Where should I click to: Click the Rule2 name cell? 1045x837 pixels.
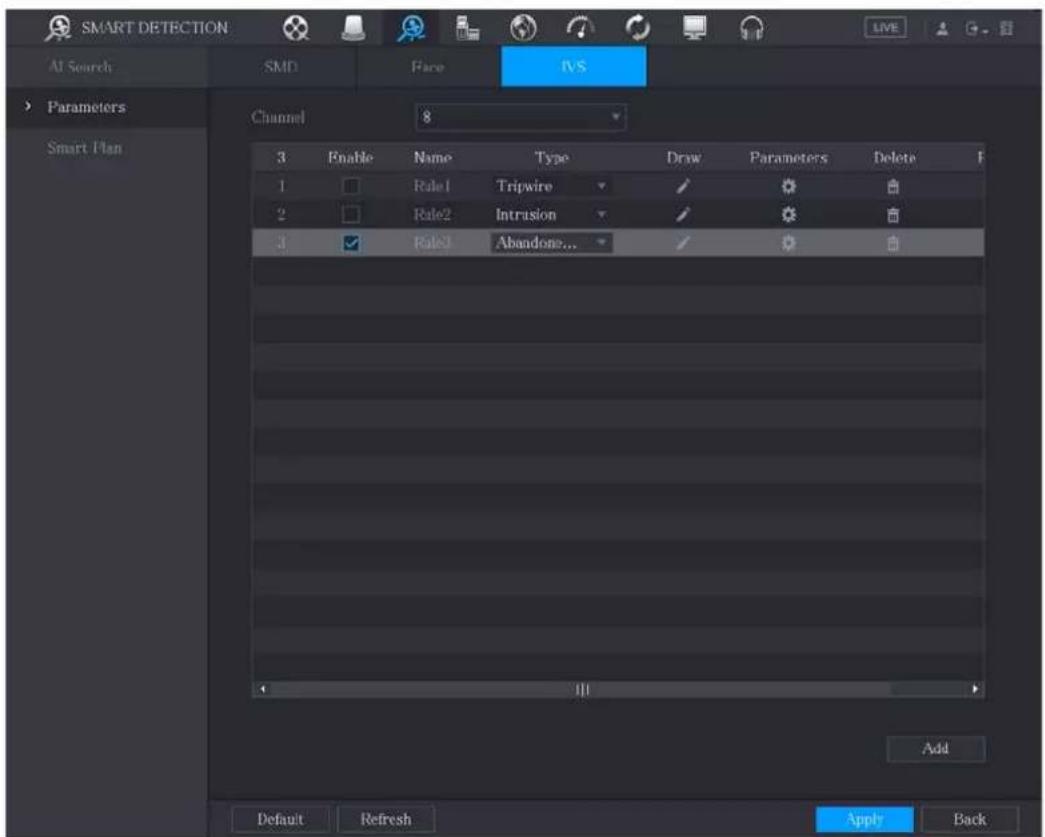[x=432, y=215]
